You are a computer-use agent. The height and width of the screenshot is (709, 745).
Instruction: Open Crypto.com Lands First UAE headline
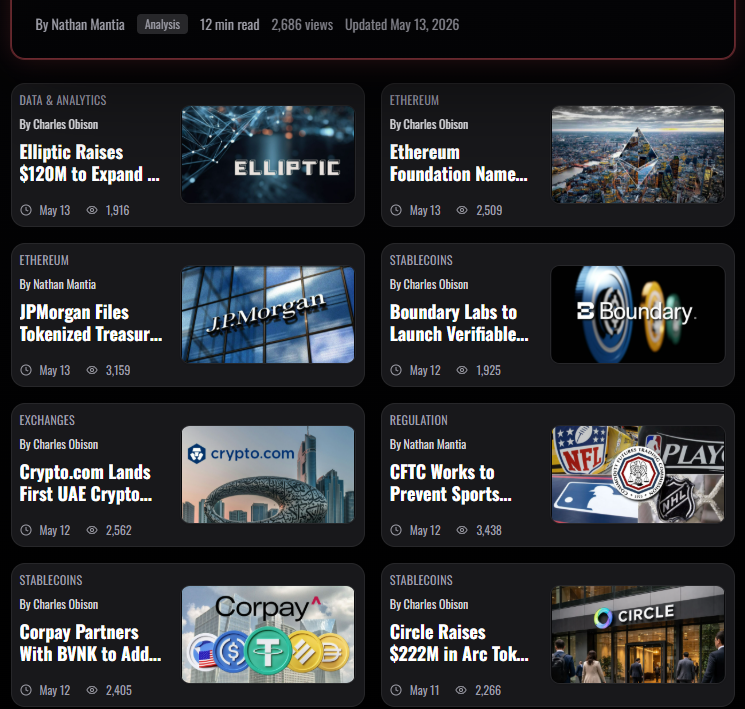86,483
